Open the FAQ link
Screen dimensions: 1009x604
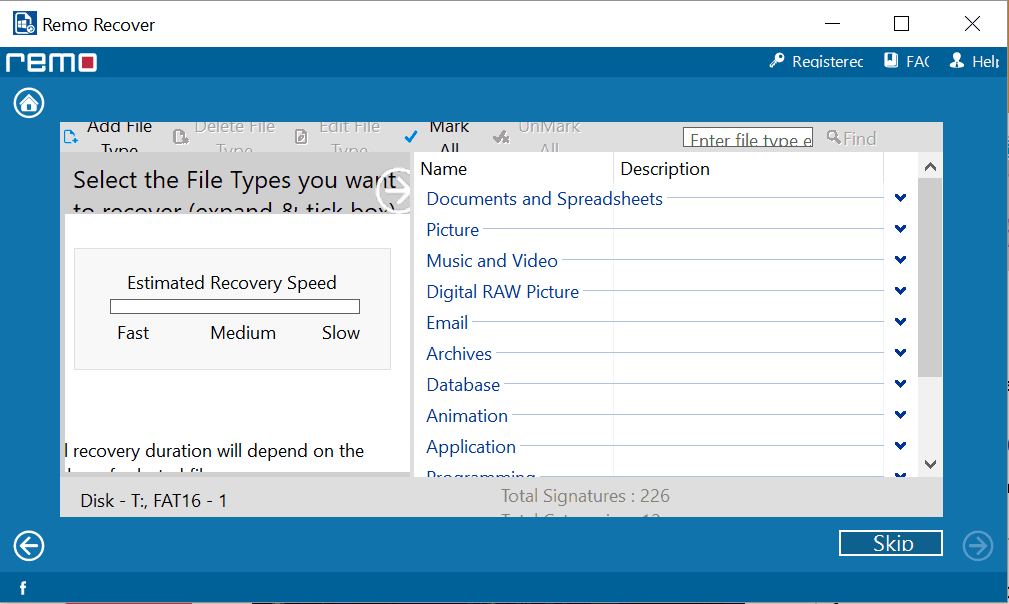point(918,62)
